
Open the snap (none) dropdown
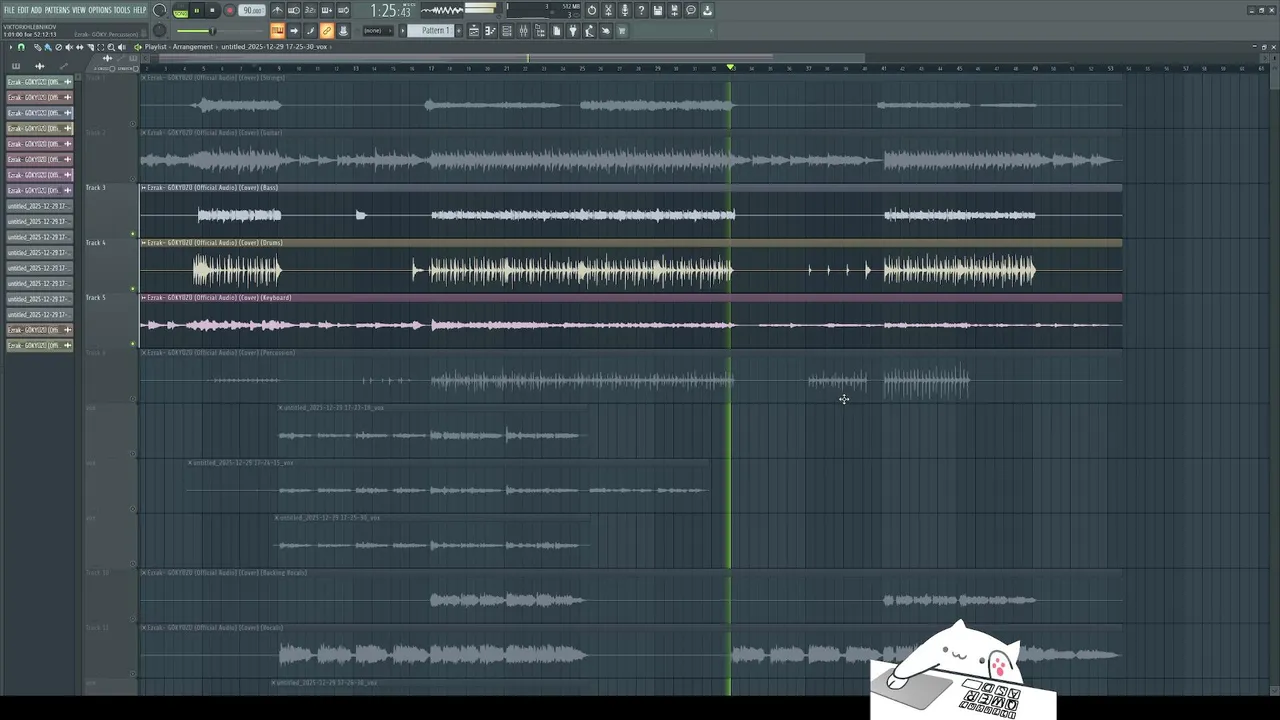[x=377, y=31]
